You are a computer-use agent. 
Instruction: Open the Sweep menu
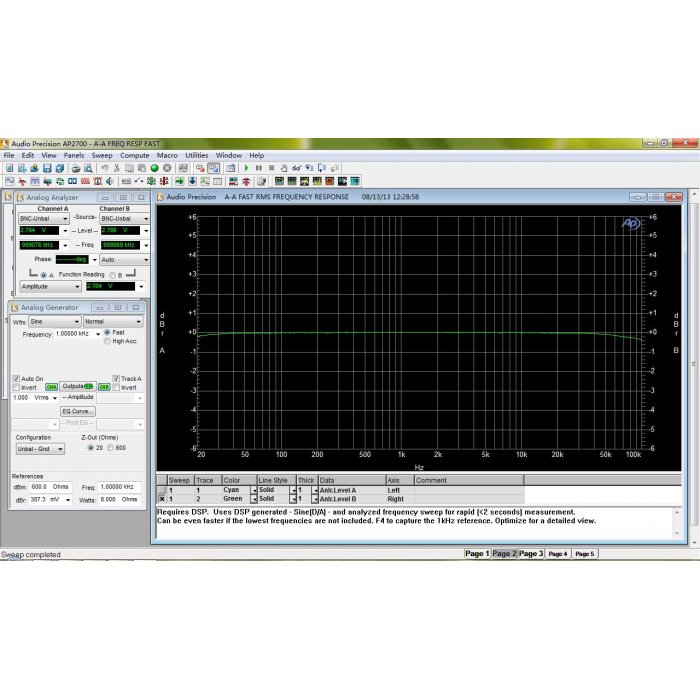102,155
